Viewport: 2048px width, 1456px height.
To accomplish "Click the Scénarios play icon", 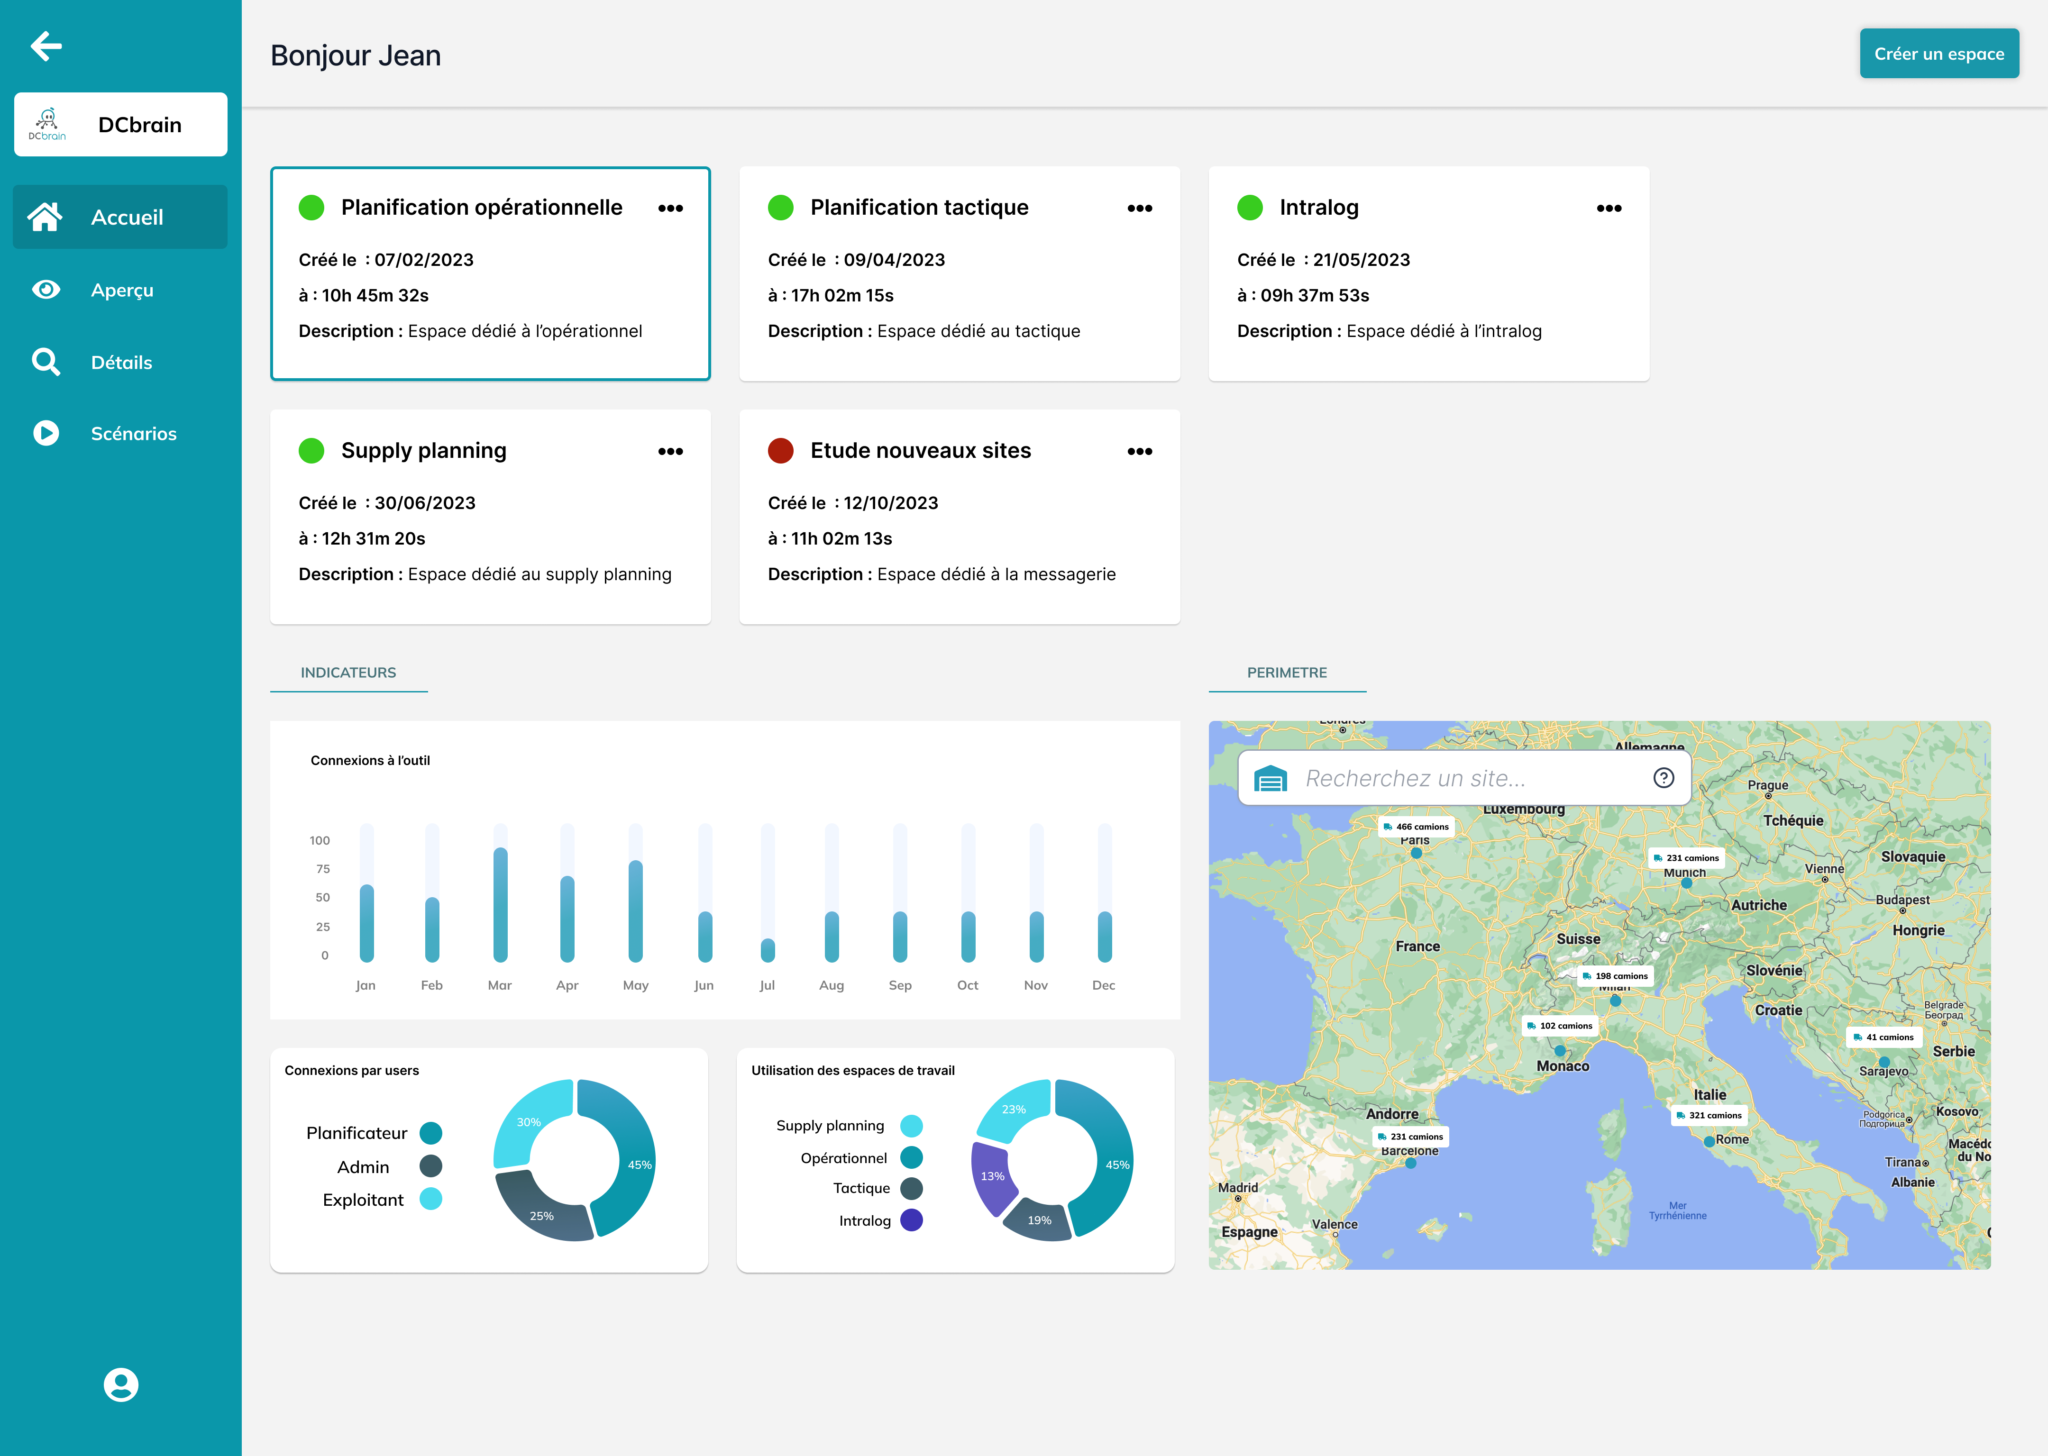I will pos(45,433).
